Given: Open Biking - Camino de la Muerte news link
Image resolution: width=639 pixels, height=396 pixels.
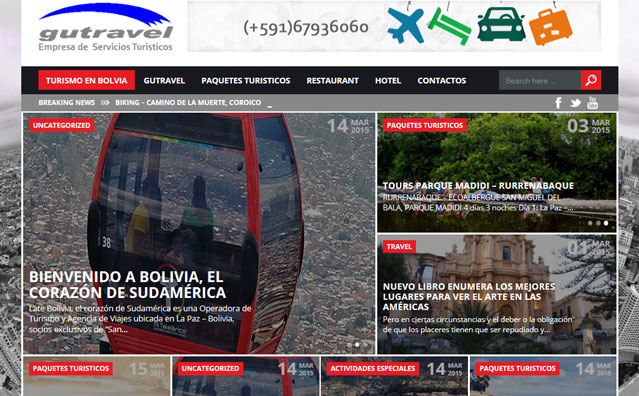Looking at the screenshot, I should point(188,103).
